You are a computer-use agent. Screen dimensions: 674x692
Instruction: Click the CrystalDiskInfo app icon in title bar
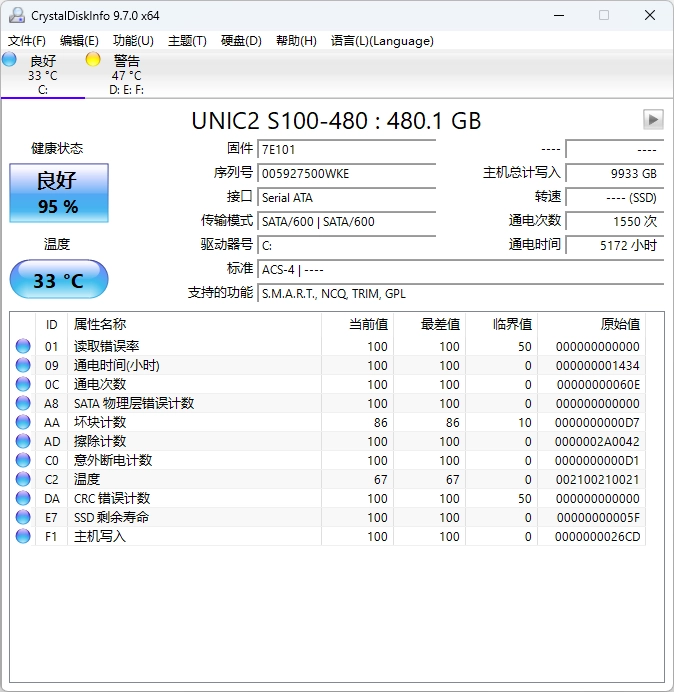coord(17,15)
